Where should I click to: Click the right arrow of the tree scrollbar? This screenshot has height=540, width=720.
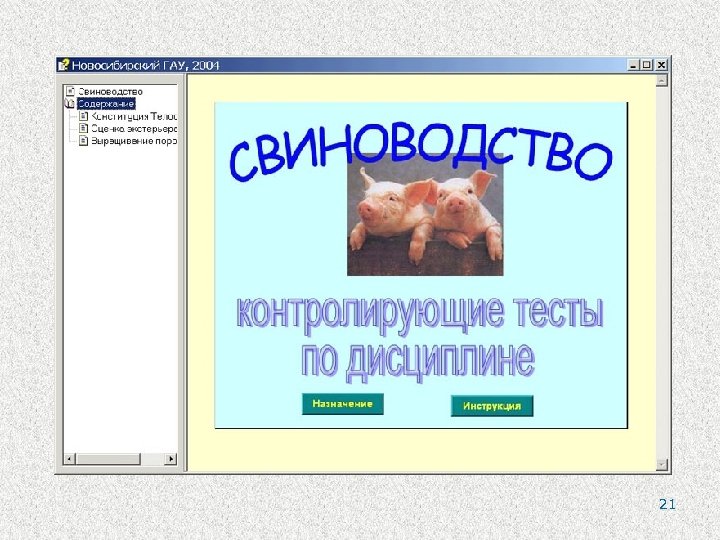[x=171, y=459]
